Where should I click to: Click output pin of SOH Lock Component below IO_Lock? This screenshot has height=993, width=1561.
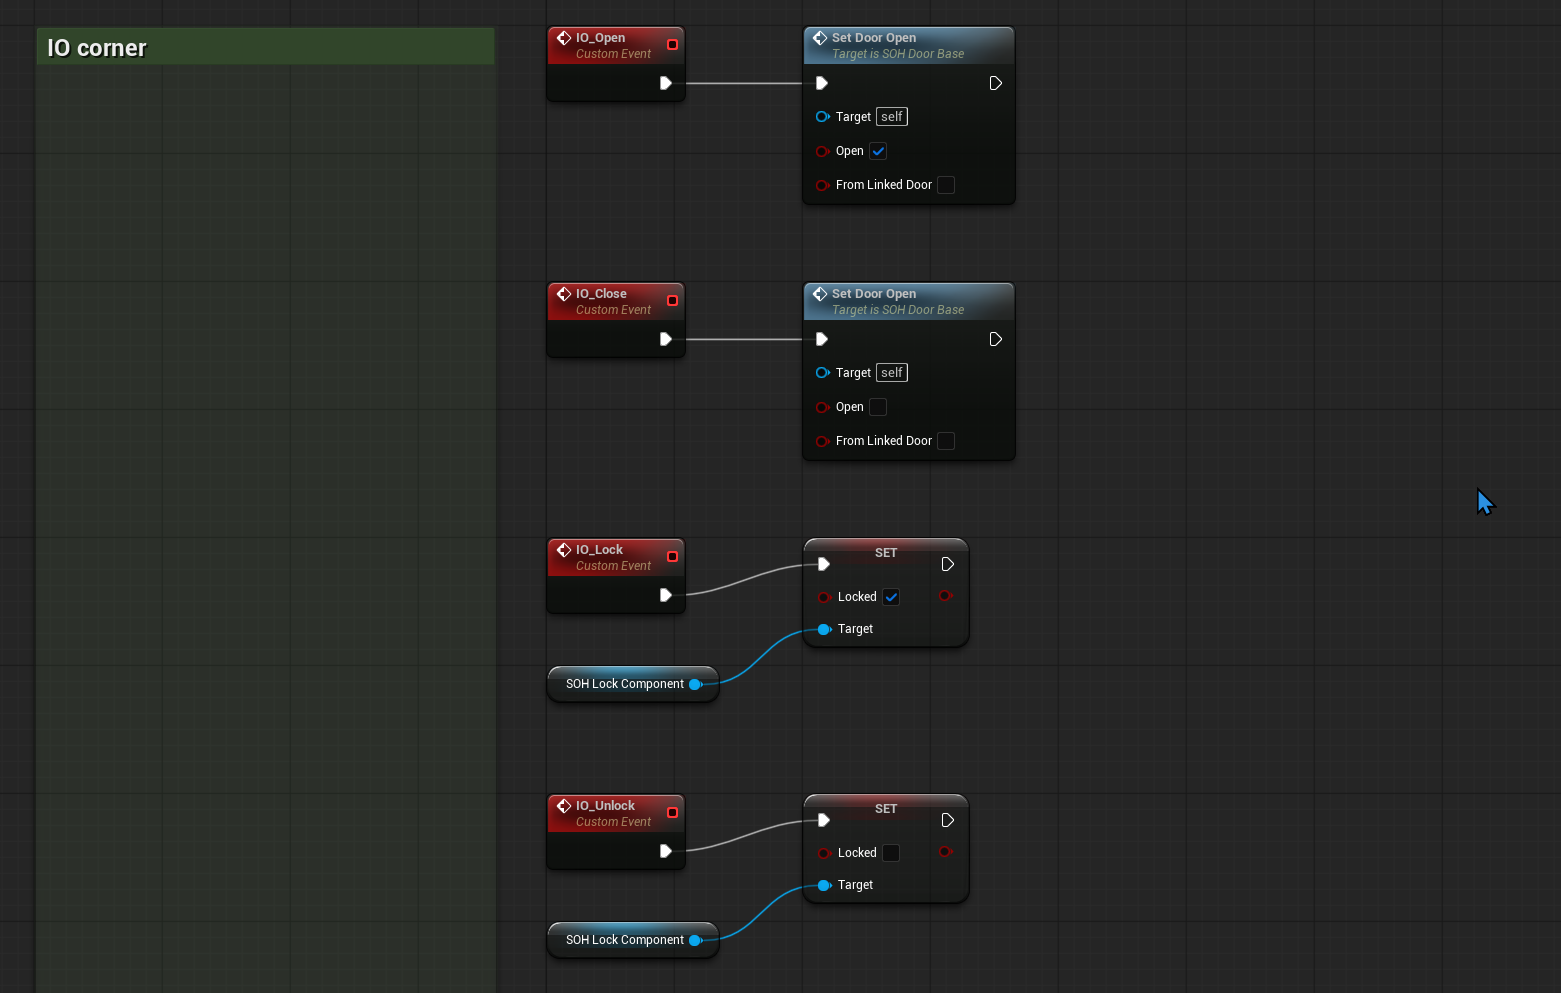pos(695,684)
